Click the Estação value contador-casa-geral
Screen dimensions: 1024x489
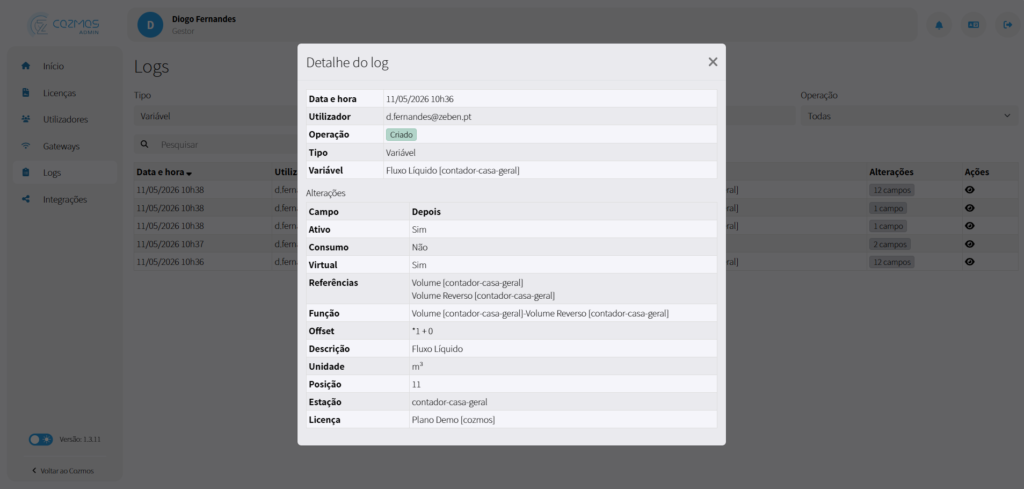449,402
